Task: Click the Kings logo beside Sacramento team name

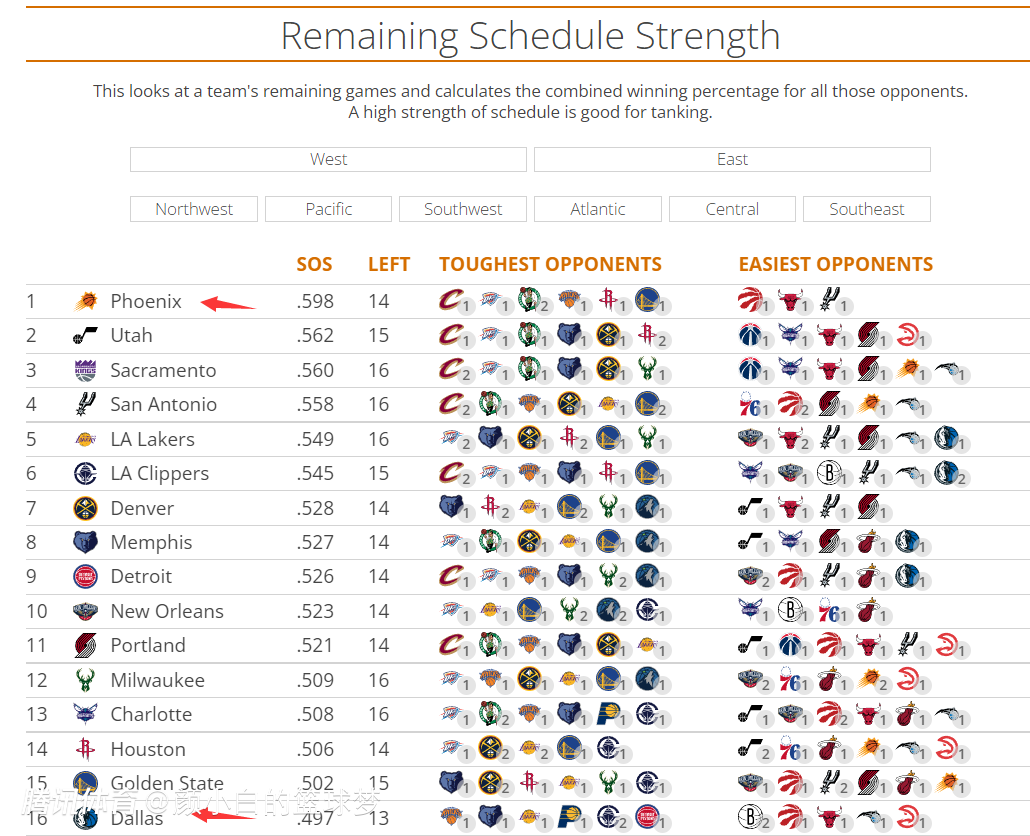Action: 86,370
